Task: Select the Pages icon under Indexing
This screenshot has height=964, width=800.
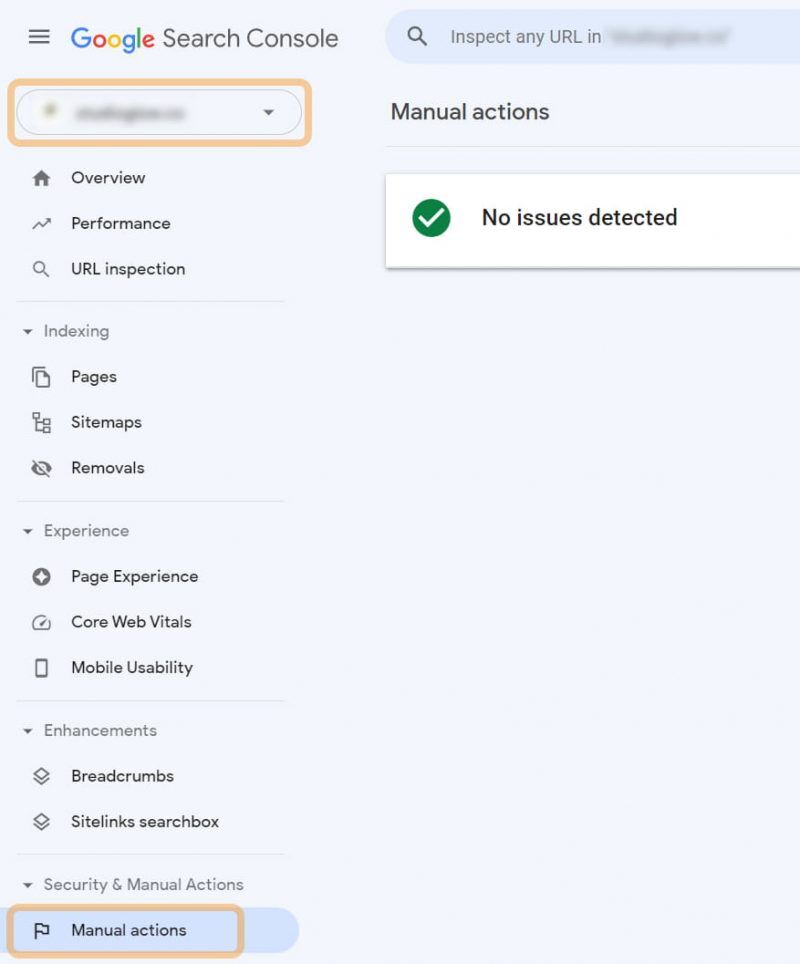Action: click(x=41, y=376)
